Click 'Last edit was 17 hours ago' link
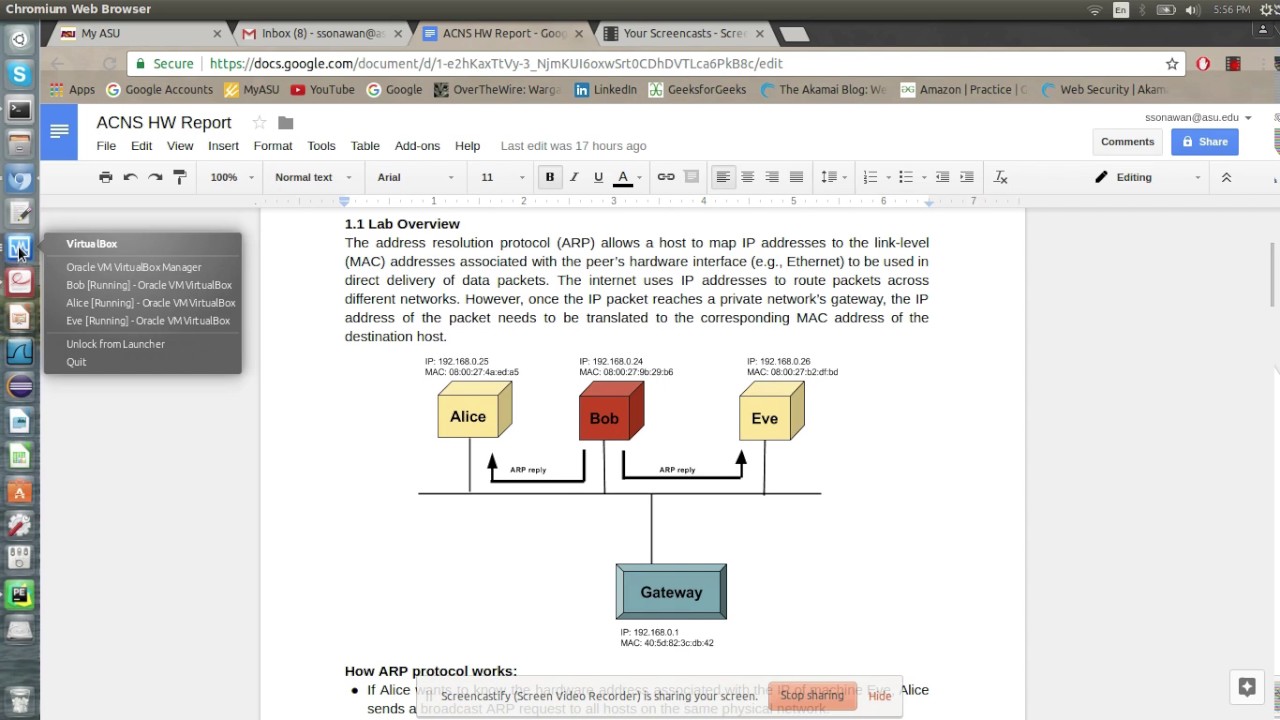This screenshot has height=720, width=1280. click(x=573, y=146)
